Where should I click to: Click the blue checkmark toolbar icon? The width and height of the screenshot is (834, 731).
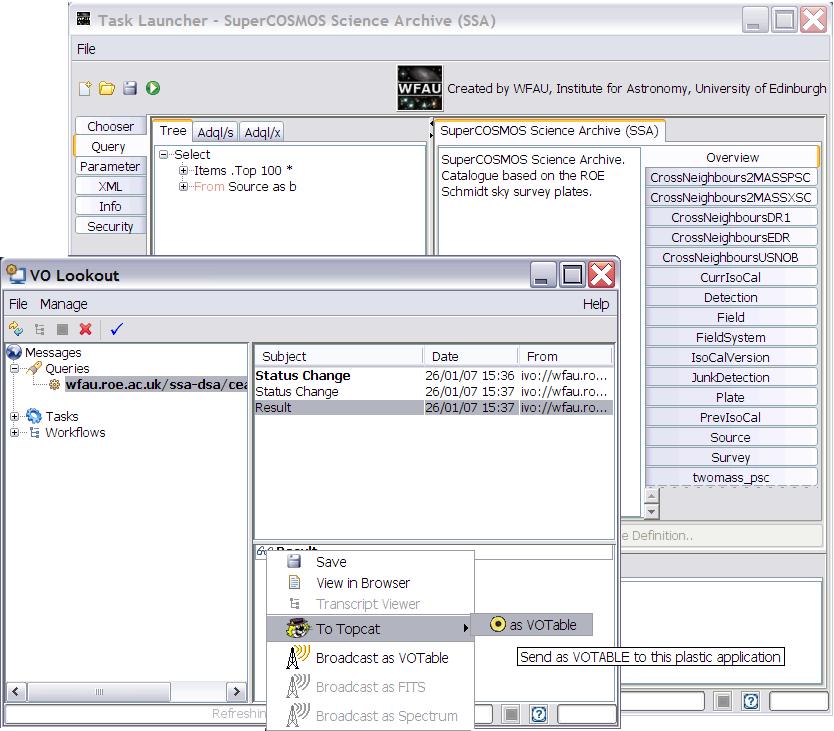tap(116, 328)
